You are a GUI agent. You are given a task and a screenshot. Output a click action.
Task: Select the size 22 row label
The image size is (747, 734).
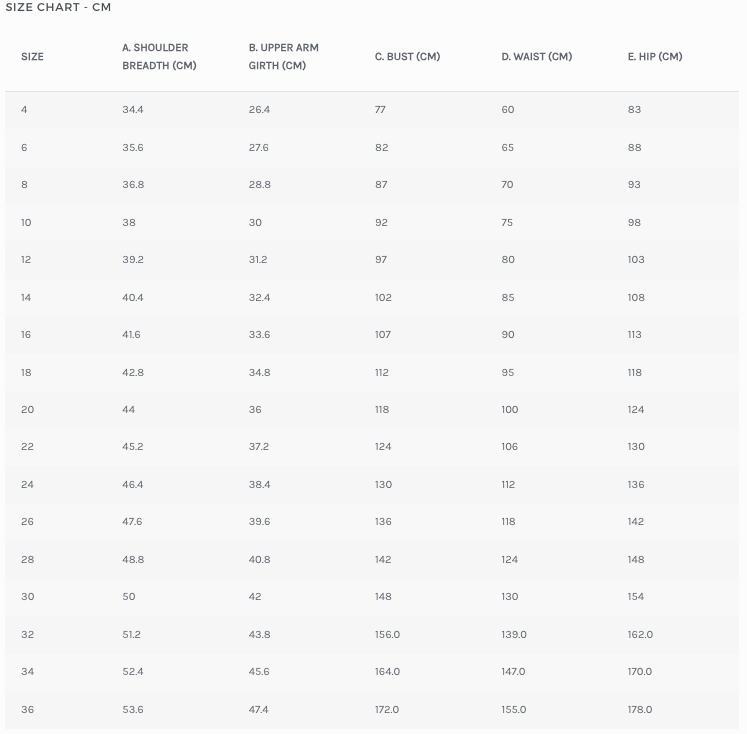[27, 447]
